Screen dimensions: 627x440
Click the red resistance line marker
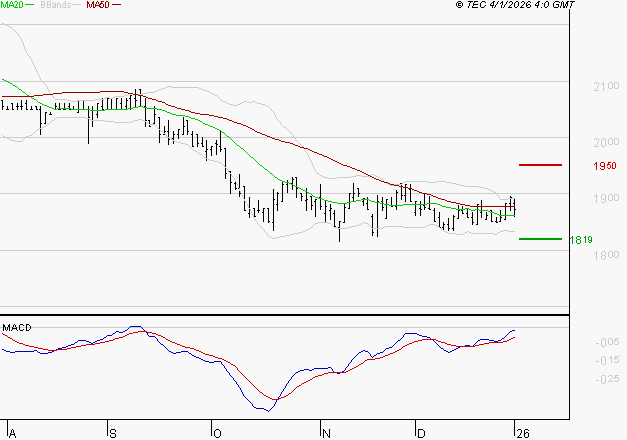(x=541, y=164)
